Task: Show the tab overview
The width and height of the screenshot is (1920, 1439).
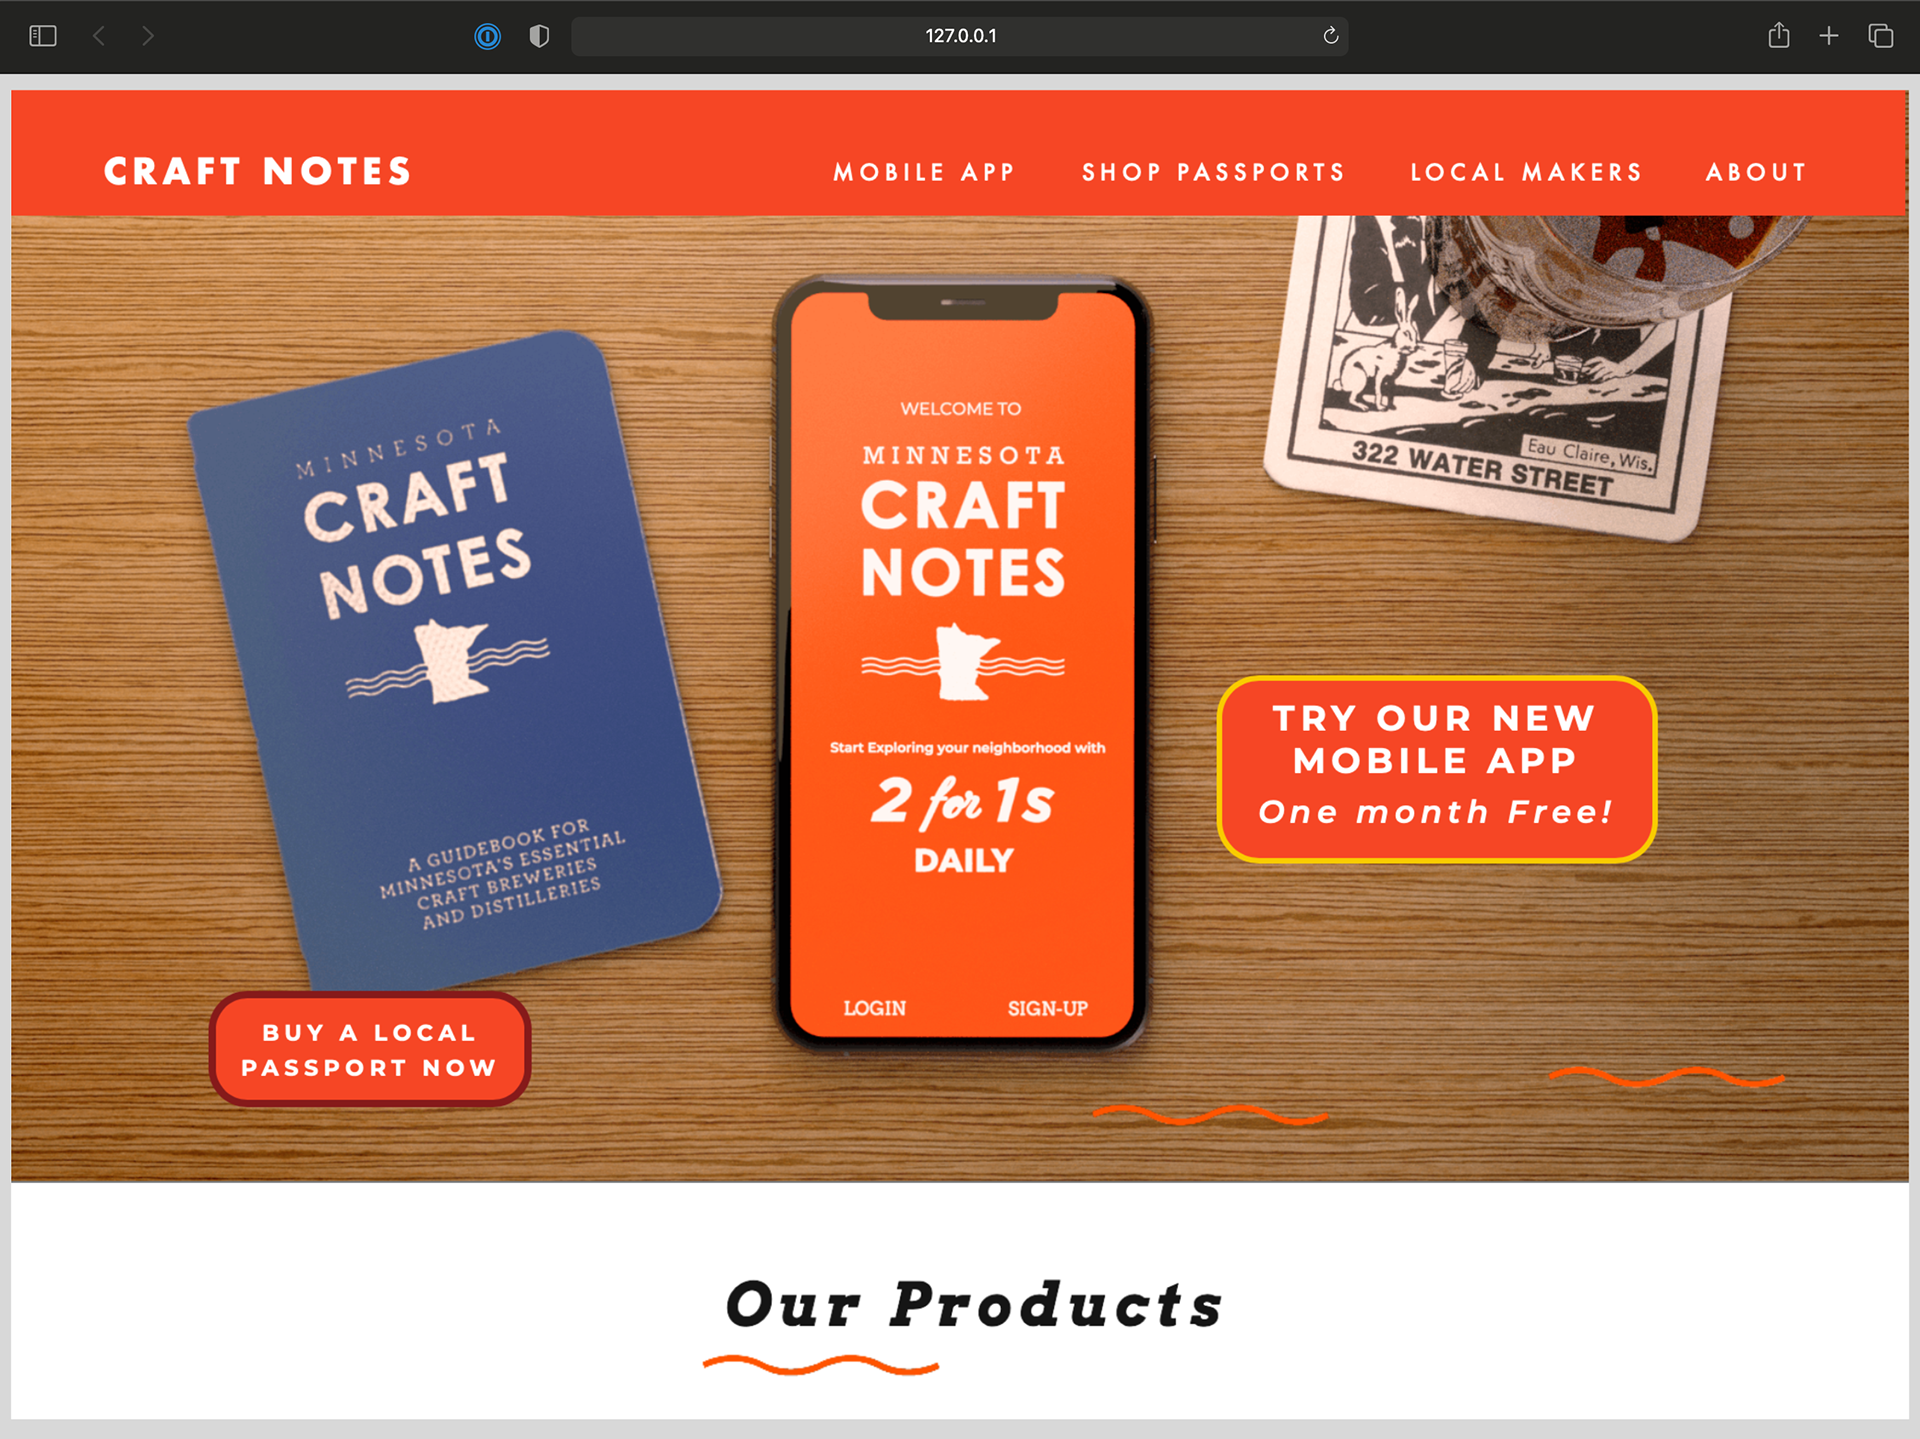Action: [1880, 36]
